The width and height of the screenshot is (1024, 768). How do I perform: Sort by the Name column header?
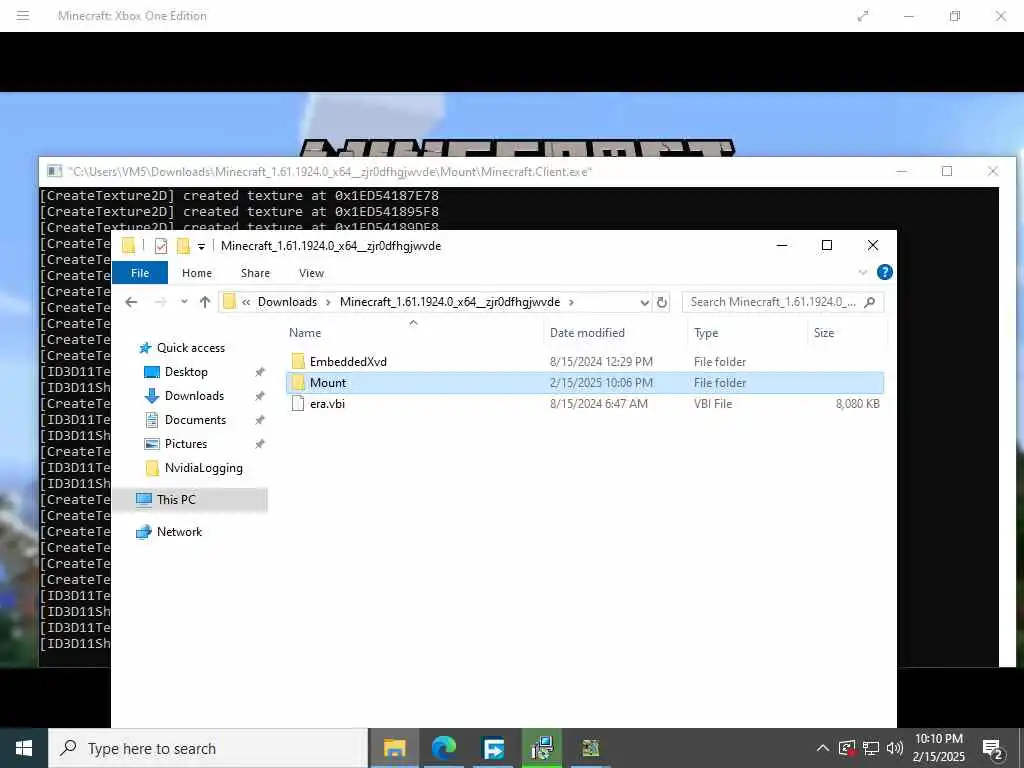[x=305, y=332]
